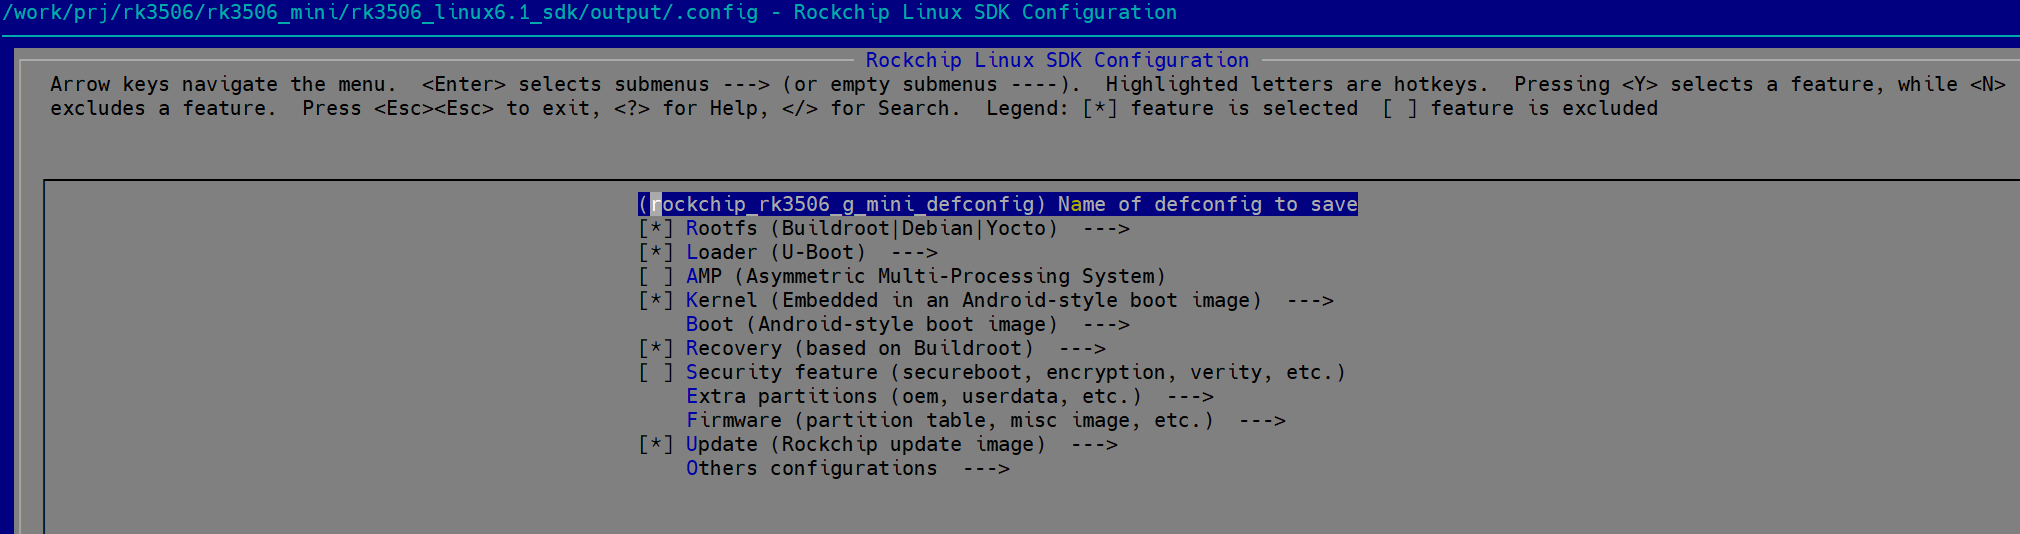The height and width of the screenshot is (534, 2020).
Task: Expand the arrow after Kernel entry
Action: click(x=1310, y=300)
